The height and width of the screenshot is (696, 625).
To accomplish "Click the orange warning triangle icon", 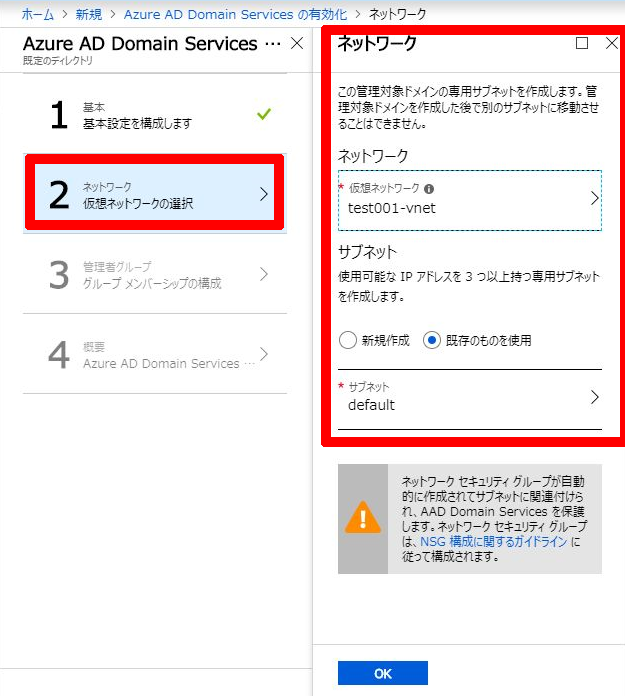I will click(363, 518).
